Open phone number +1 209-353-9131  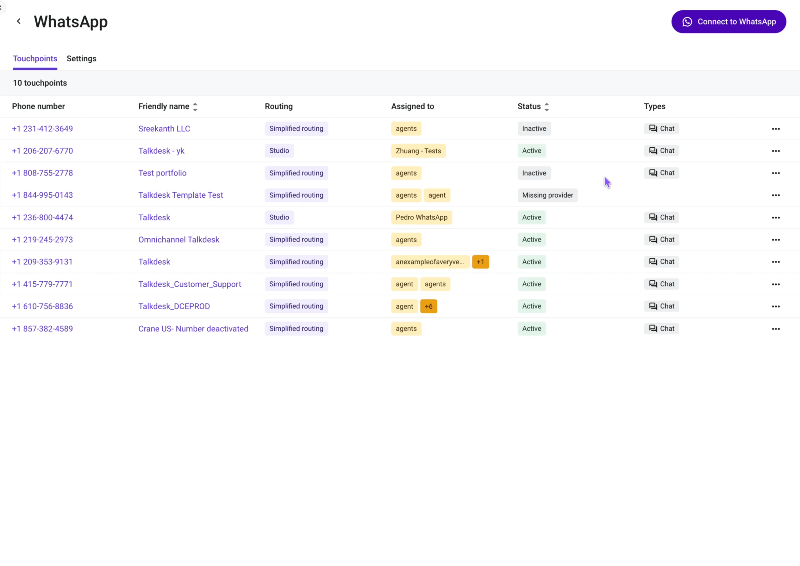pos(42,262)
